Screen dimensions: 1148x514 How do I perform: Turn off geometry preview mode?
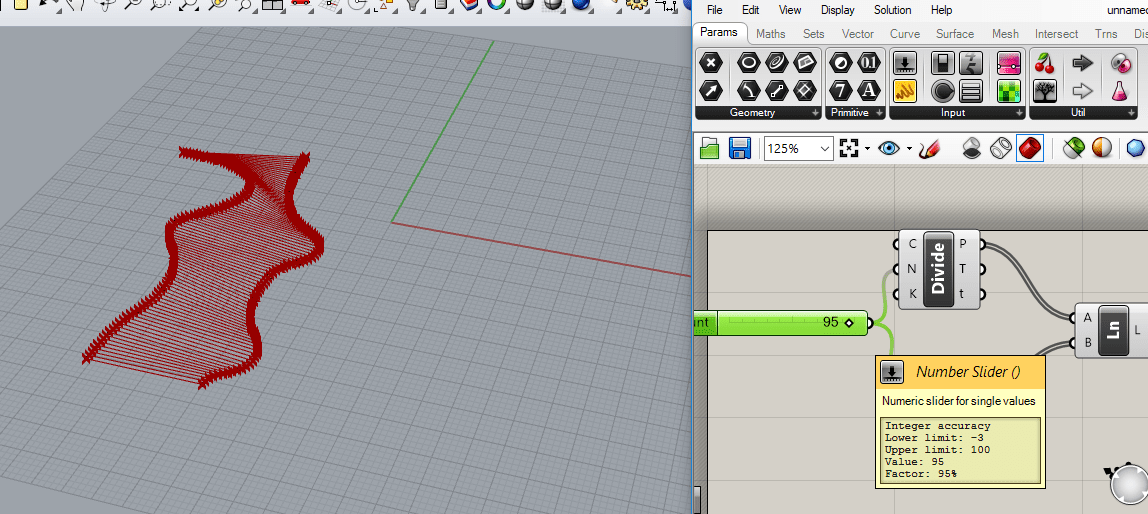tap(972, 148)
